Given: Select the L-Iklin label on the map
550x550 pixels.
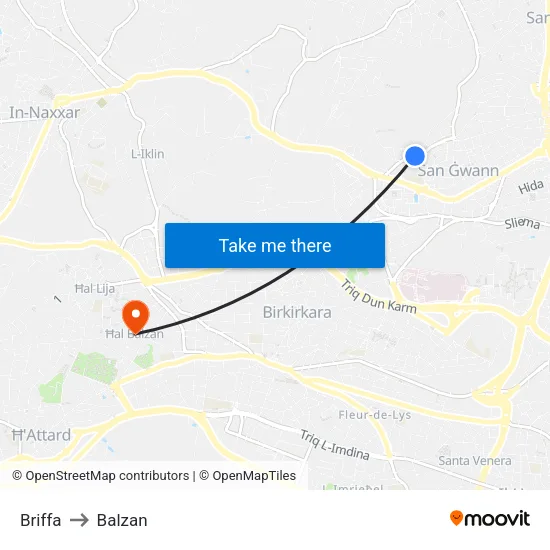Looking at the screenshot, I should click(148, 154).
